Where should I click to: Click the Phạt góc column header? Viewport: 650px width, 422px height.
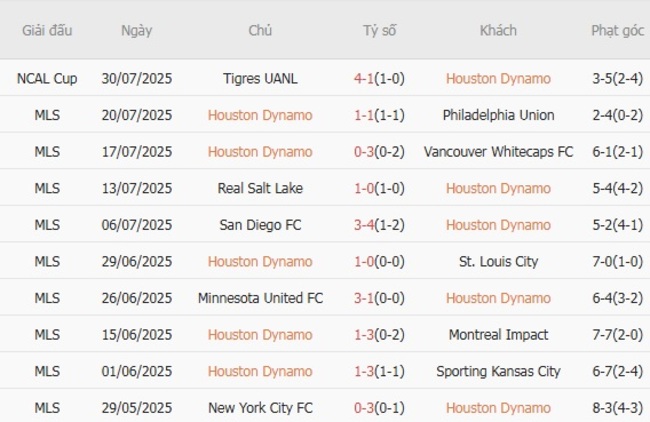pos(617,30)
